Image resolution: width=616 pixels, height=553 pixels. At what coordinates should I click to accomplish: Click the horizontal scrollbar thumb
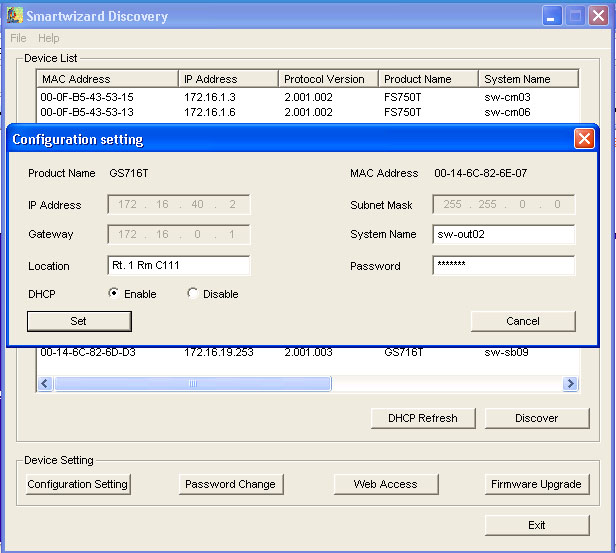[192, 383]
